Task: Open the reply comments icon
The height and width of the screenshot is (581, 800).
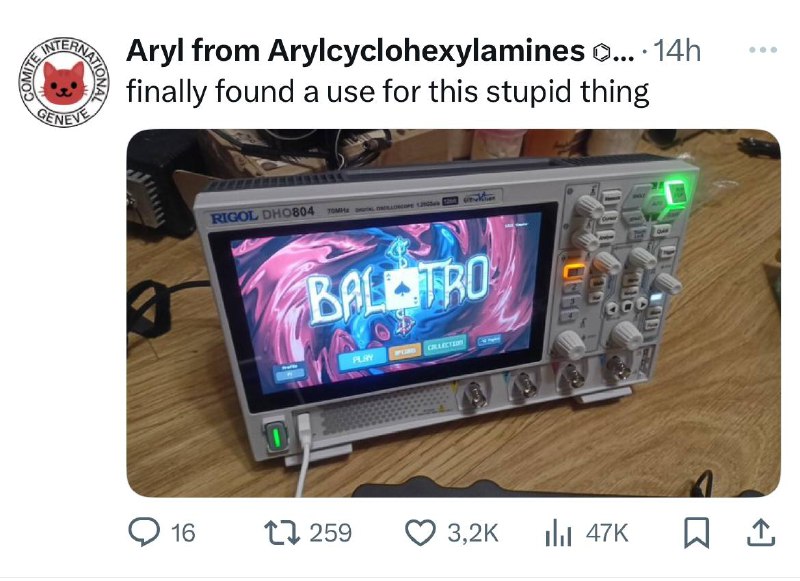Action: point(141,532)
